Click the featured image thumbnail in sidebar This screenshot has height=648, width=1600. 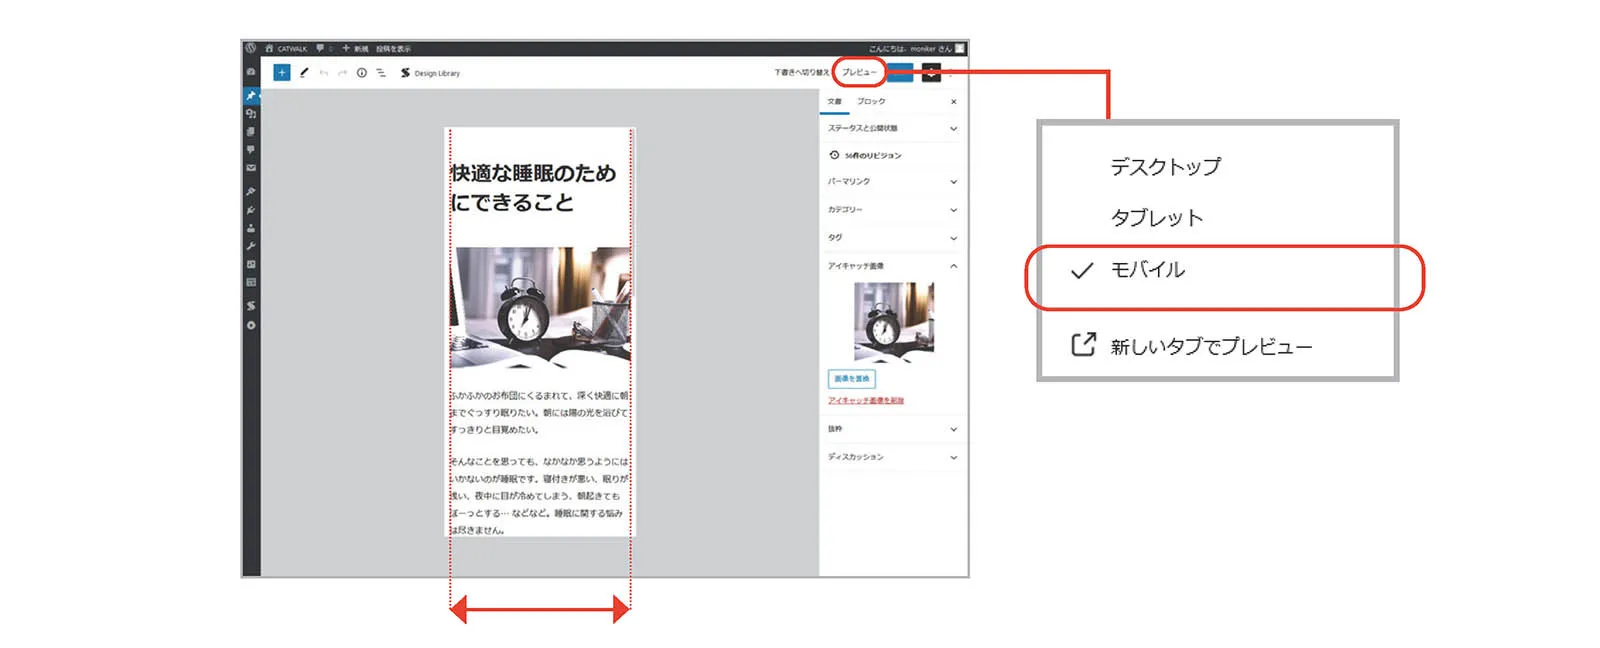pyautogui.click(x=893, y=321)
